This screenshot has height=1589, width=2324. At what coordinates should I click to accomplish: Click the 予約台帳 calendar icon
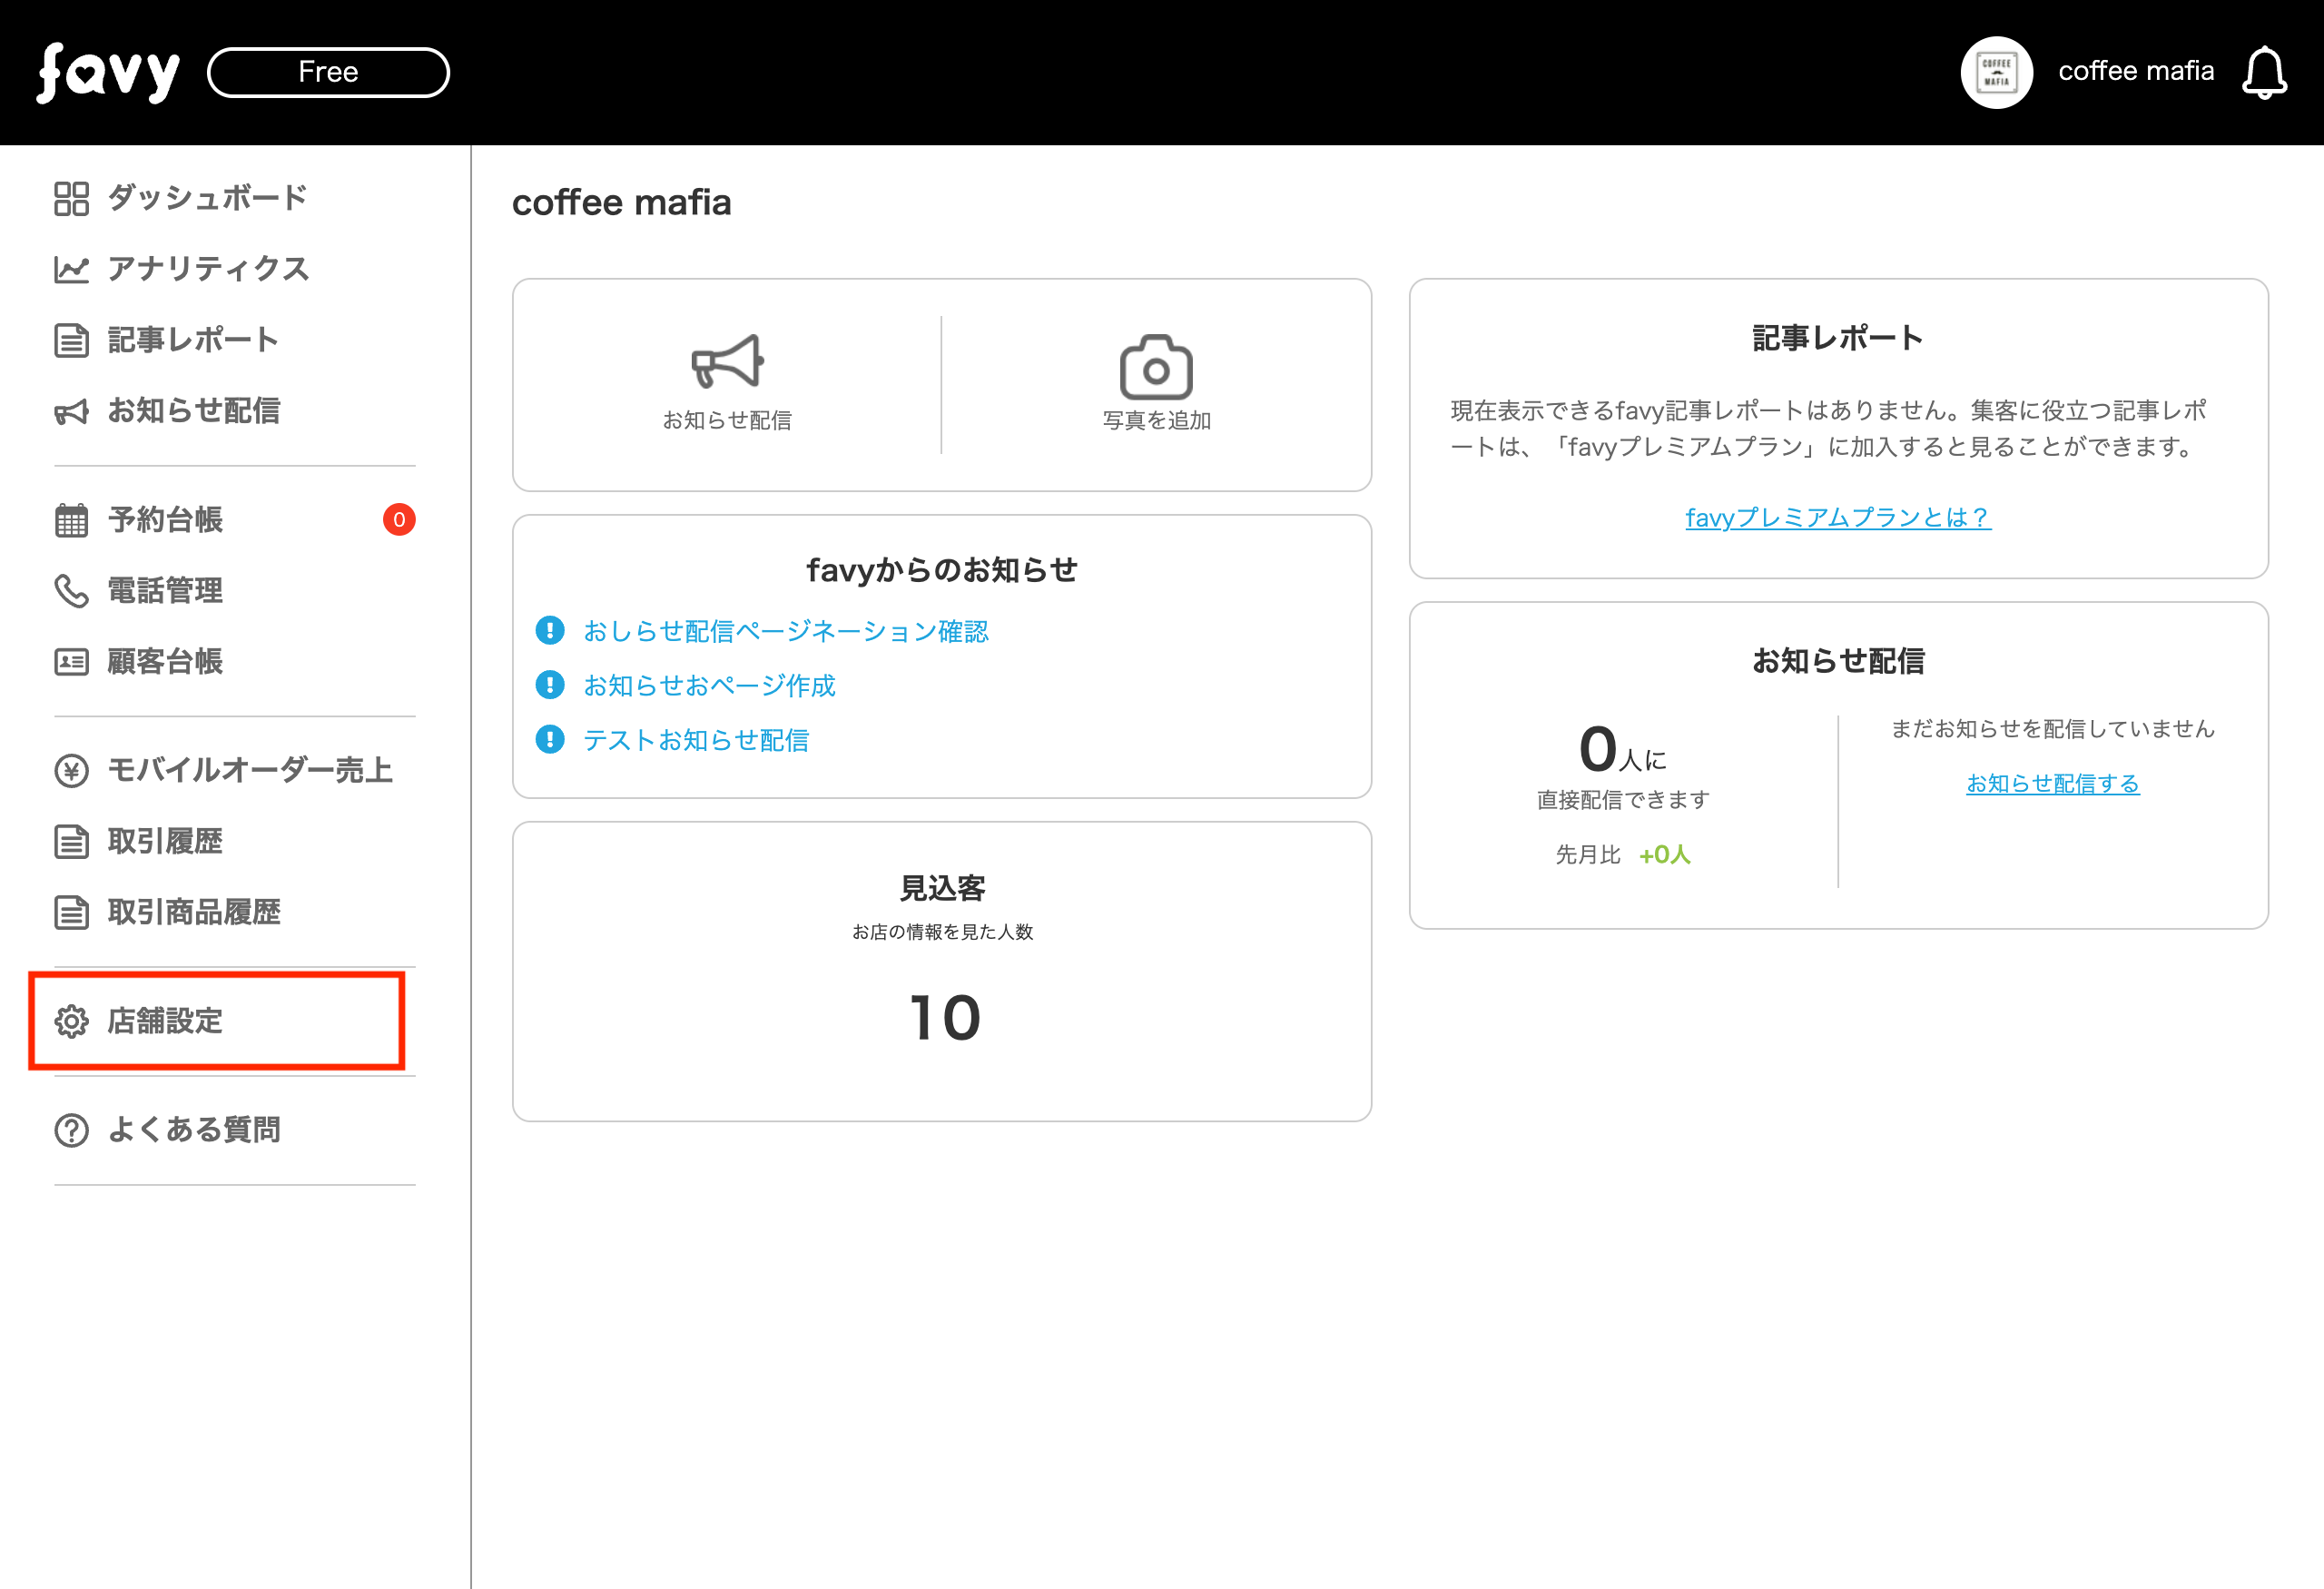71,520
